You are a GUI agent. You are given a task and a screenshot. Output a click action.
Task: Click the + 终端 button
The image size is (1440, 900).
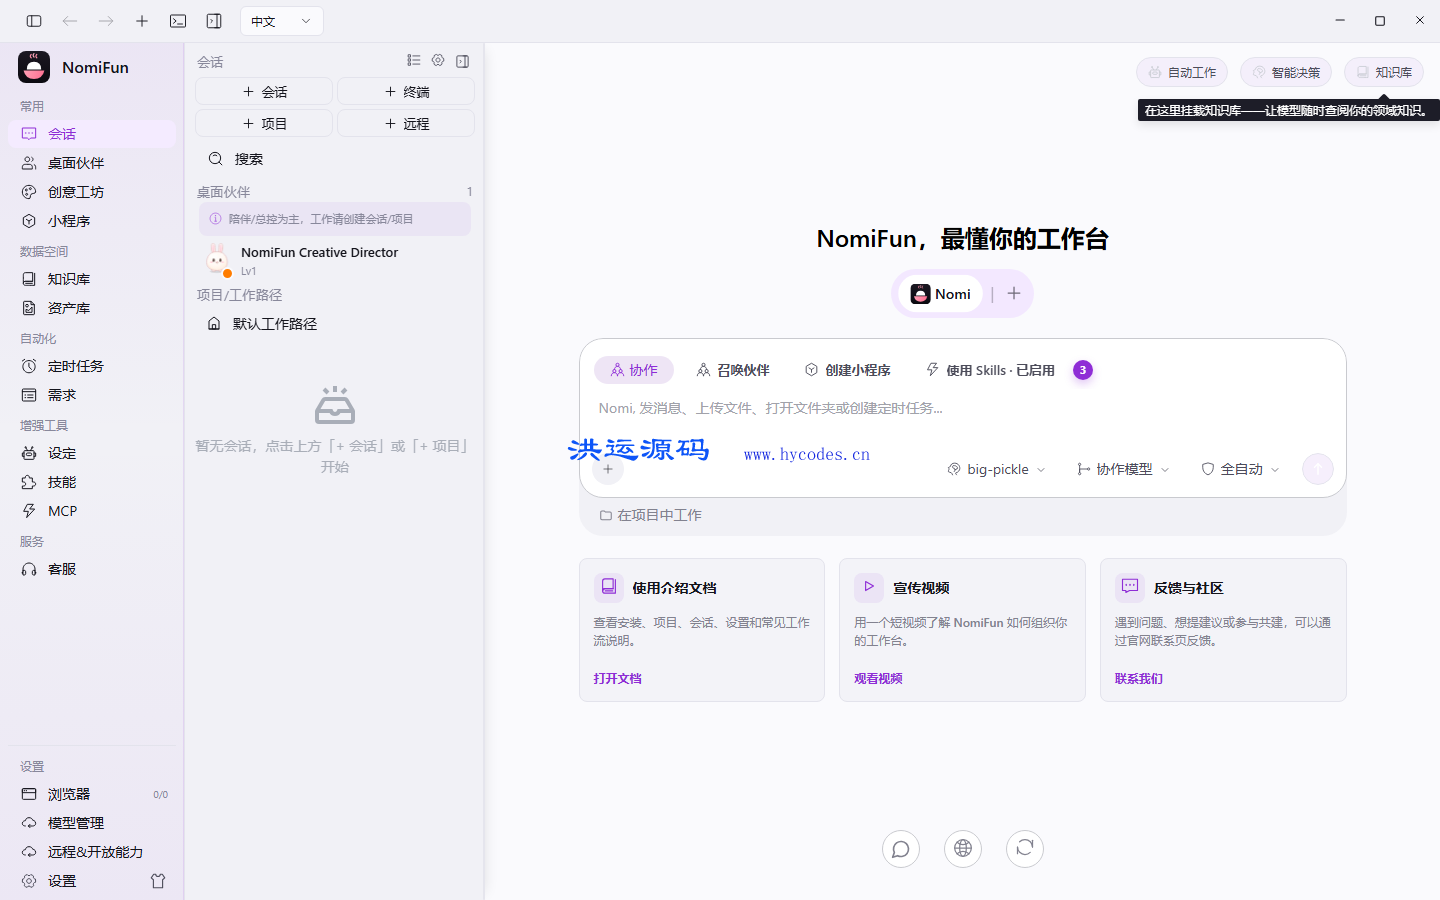tap(406, 91)
